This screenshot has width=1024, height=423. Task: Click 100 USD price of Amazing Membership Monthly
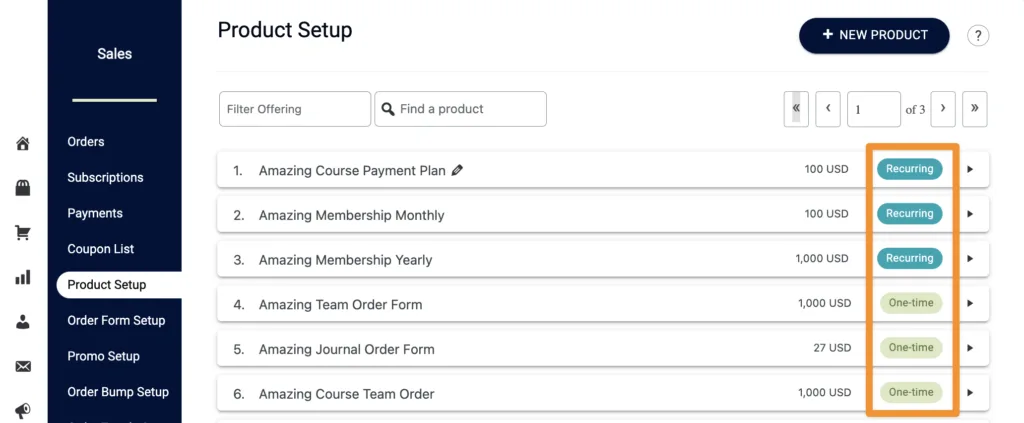click(826, 213)
